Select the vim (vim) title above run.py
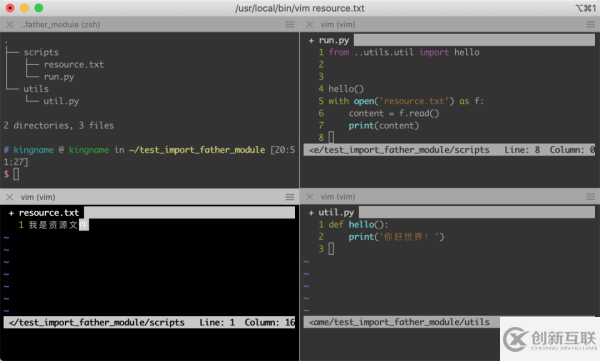The height and width of the screenshot is (361, 600). 338,25
